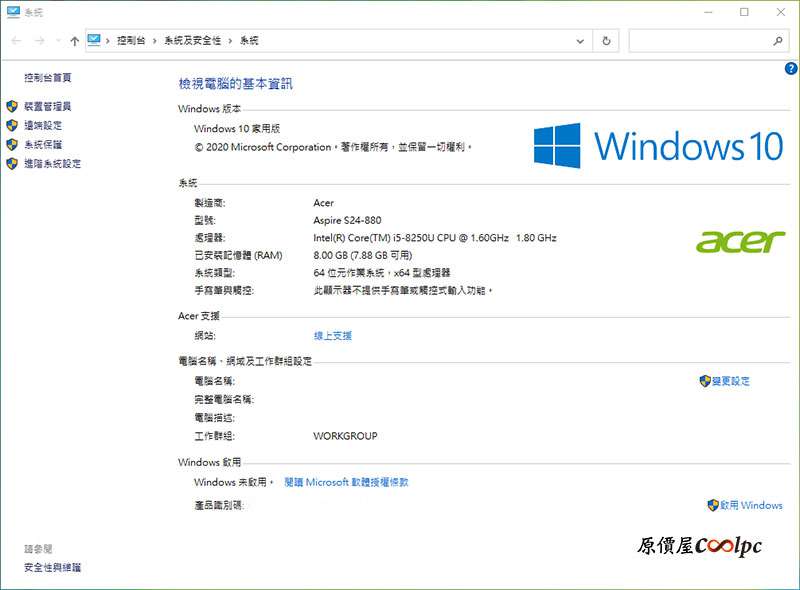Click the RAM value 8.00 GB

pyautogui.click(x=363, y=255)
